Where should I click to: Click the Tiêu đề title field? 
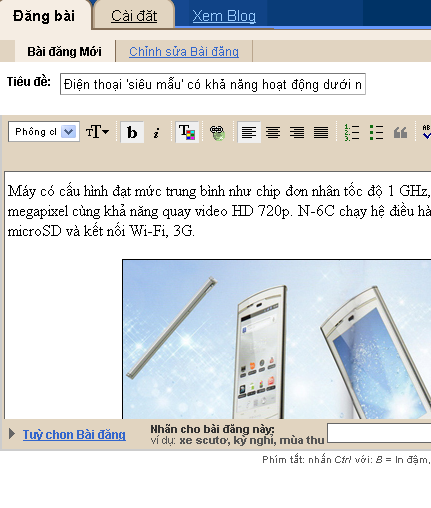[x=213, y=84]
